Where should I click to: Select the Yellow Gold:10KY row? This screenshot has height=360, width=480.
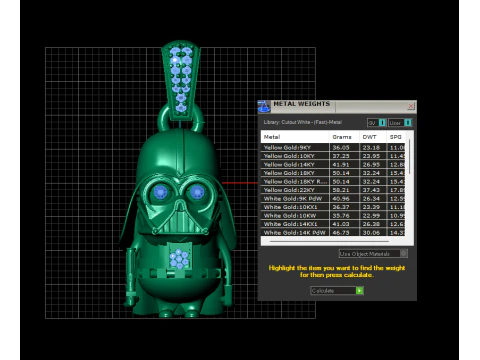333,156
